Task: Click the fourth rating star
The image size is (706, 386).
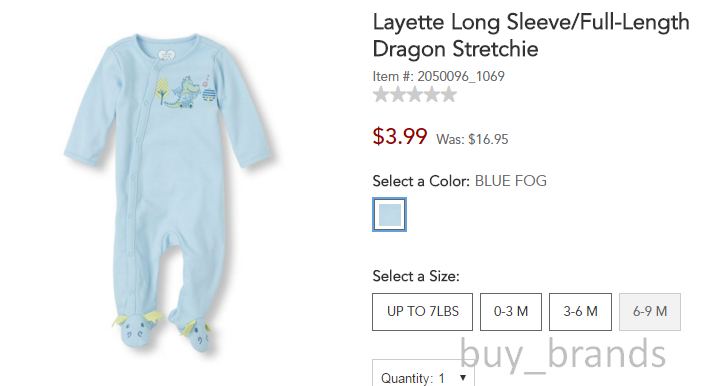Action: coord(432,95)
